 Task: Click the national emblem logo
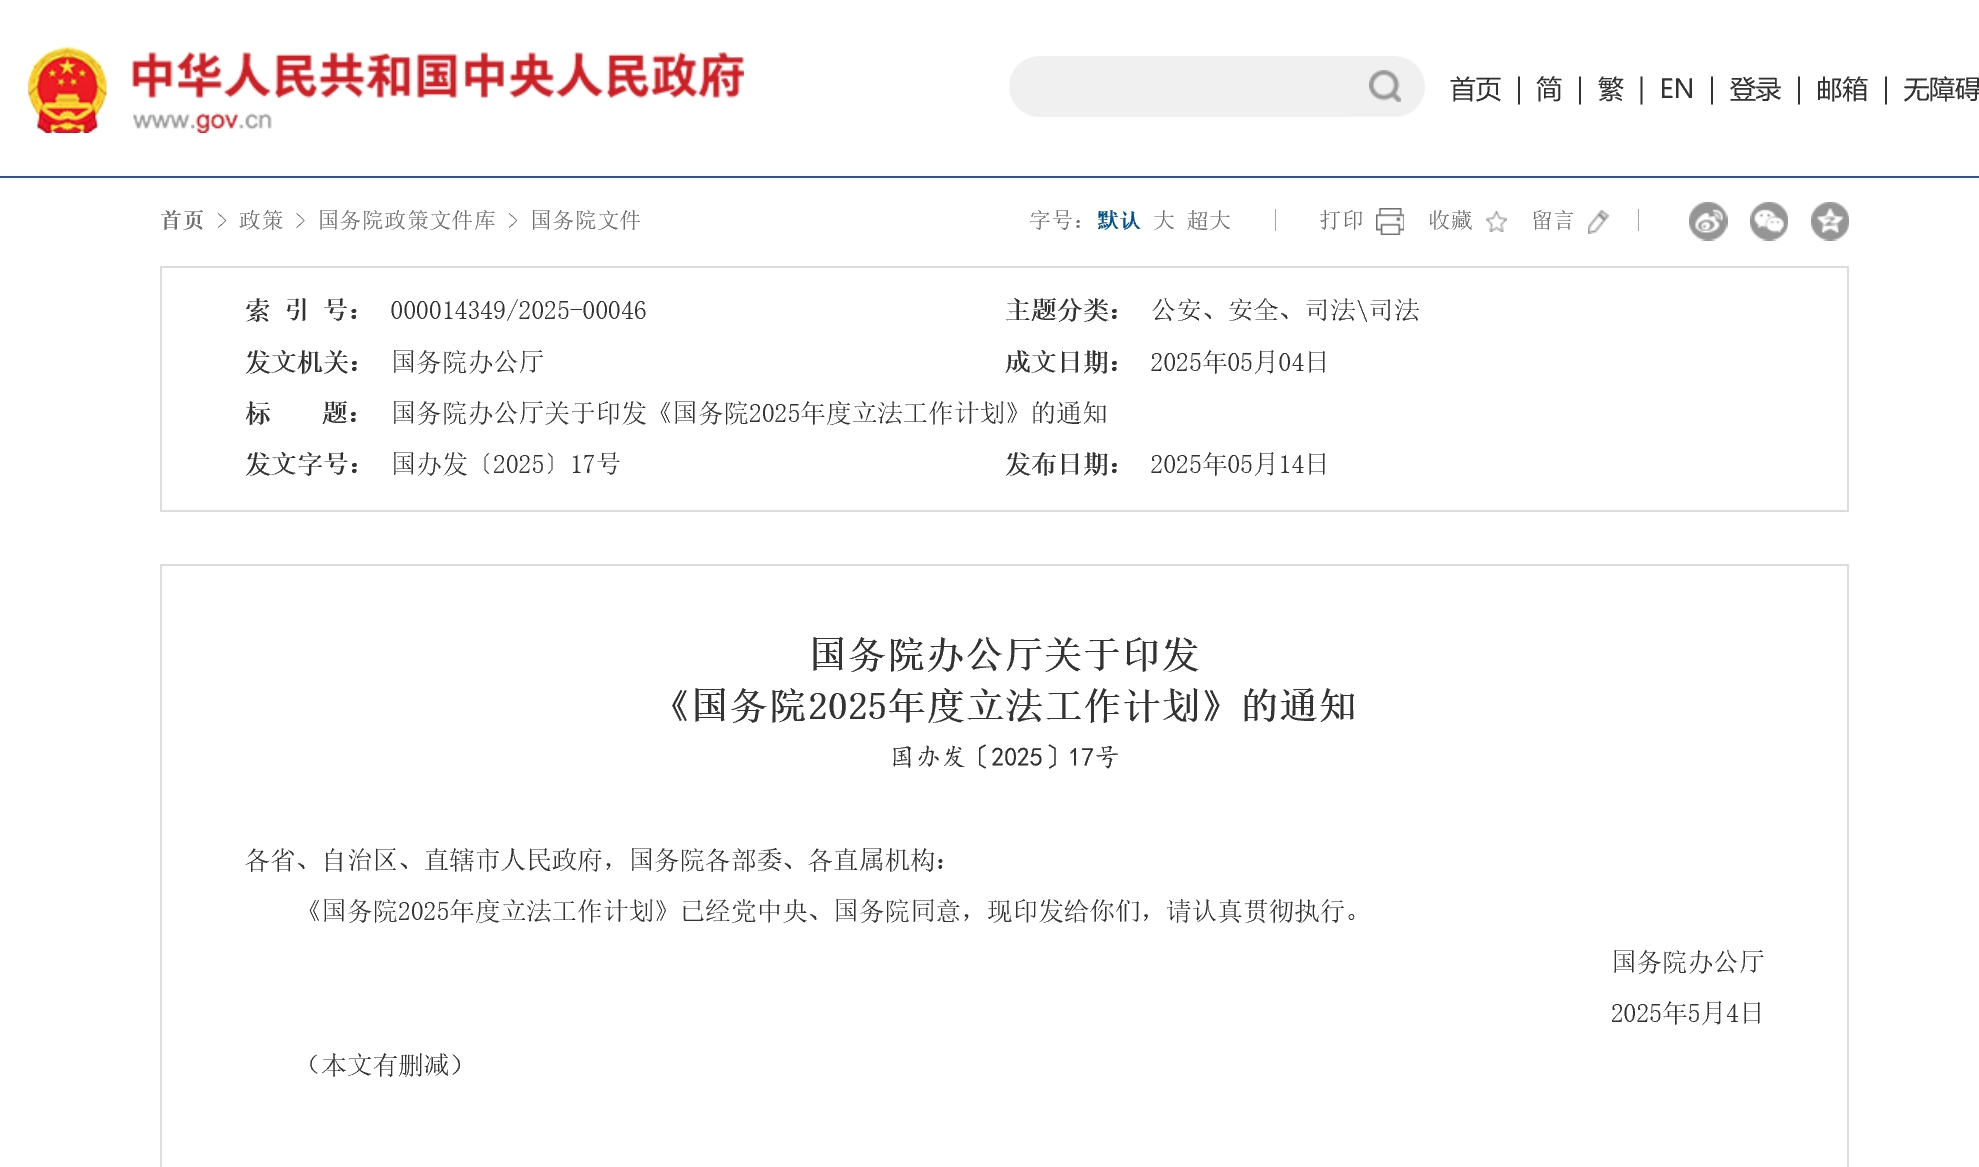coord(67,90)
